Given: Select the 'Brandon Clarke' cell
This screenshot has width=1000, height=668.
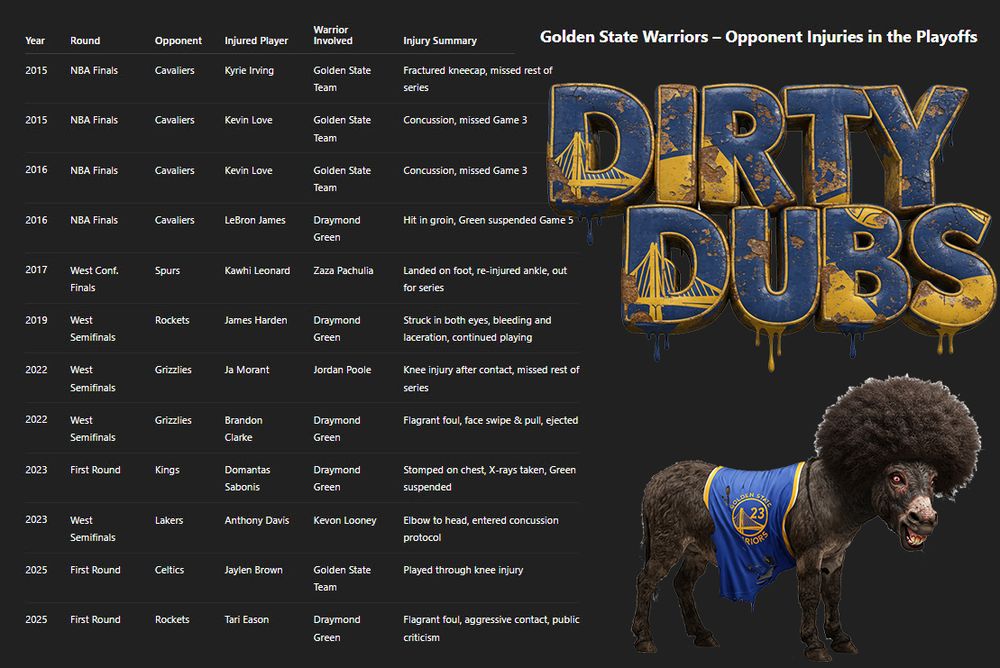Looking at the screenshot, I should (244, 429).
